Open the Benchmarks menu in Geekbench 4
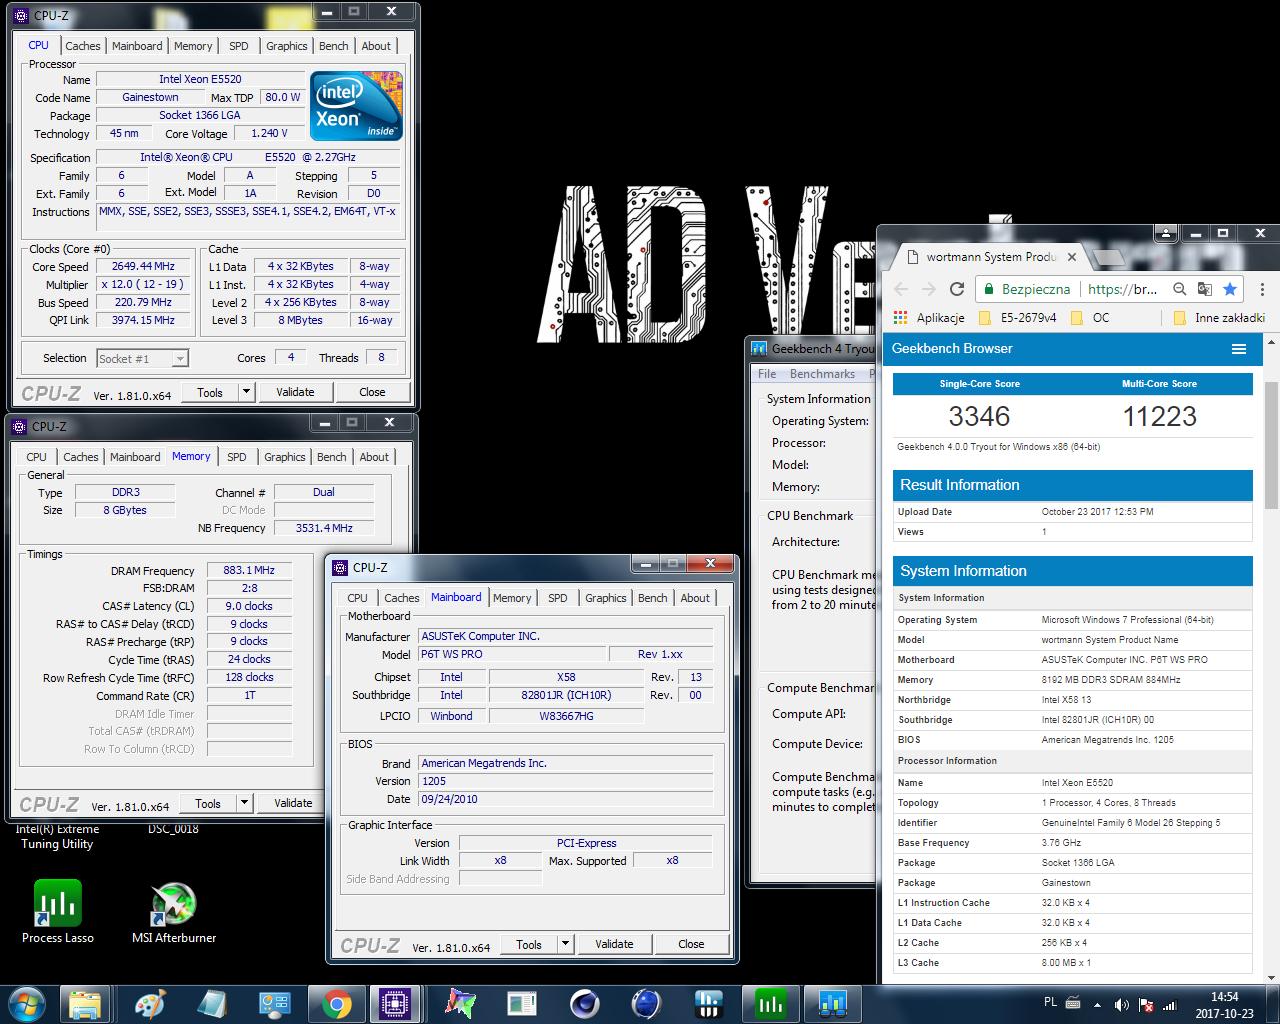Image resolution: width=1280 pixels, height=1024 pixels. click(822, 374)
